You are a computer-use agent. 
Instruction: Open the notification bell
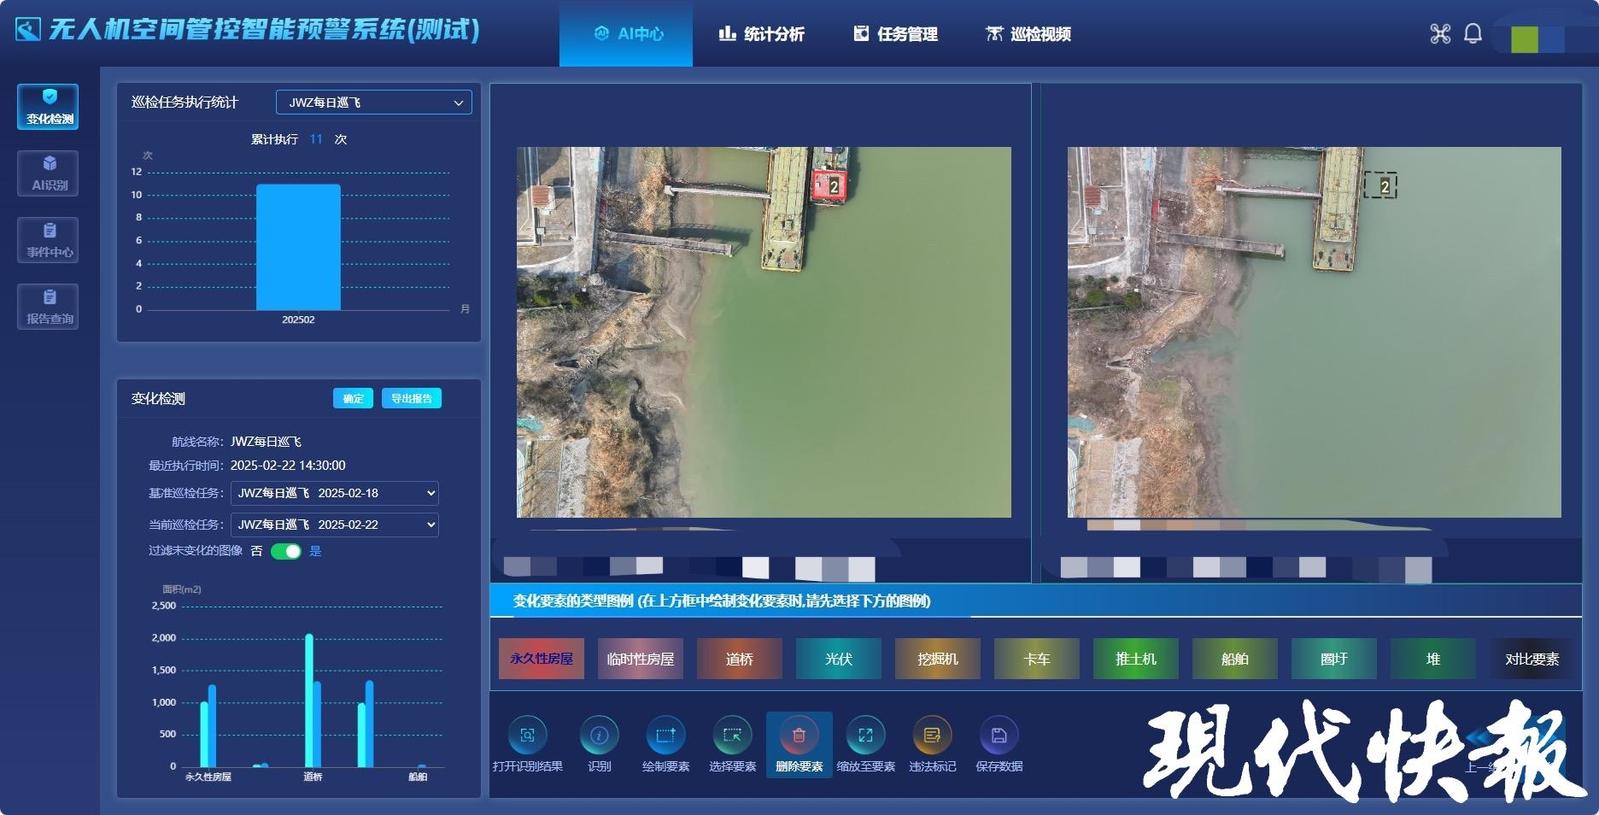pos(1472,34)
